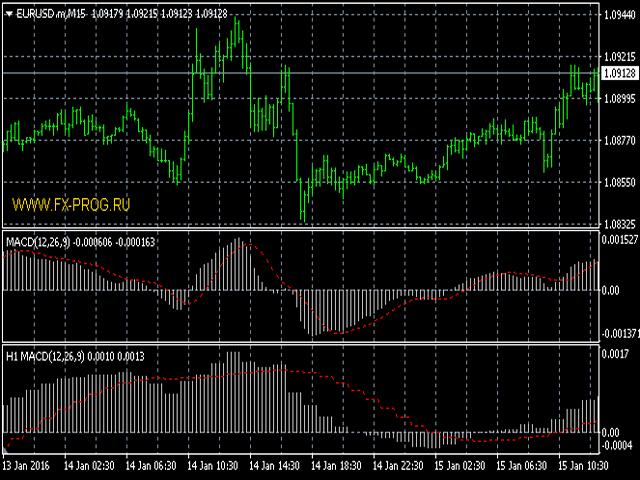Click the 15 Jan 10:30 time label
This screenshot has width=640, height=480.
582,467
